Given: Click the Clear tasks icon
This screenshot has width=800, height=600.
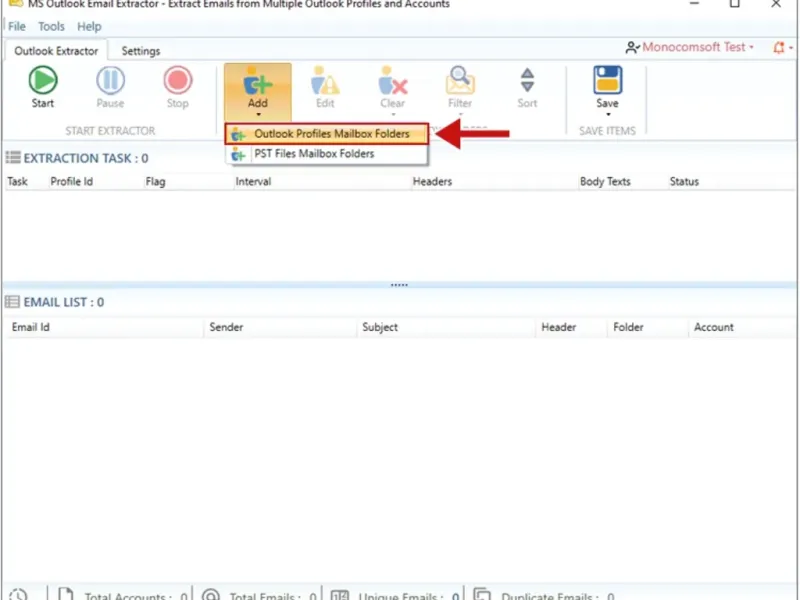Looking at the screenshot, I should [392, 81].
